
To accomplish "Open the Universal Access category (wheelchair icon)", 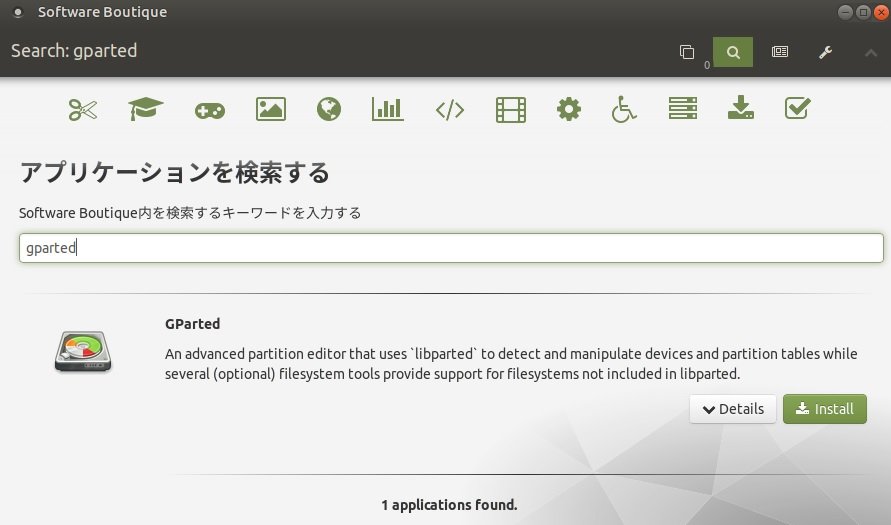I will point(623,109).
